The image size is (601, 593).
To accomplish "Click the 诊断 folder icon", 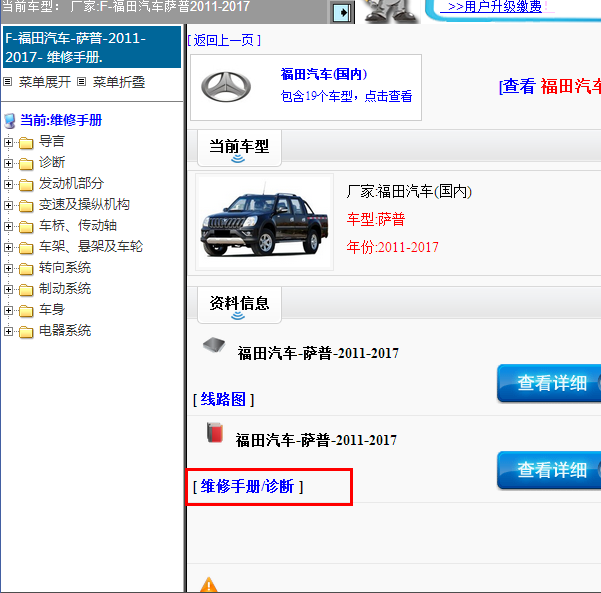I will (x=26, y=164).
